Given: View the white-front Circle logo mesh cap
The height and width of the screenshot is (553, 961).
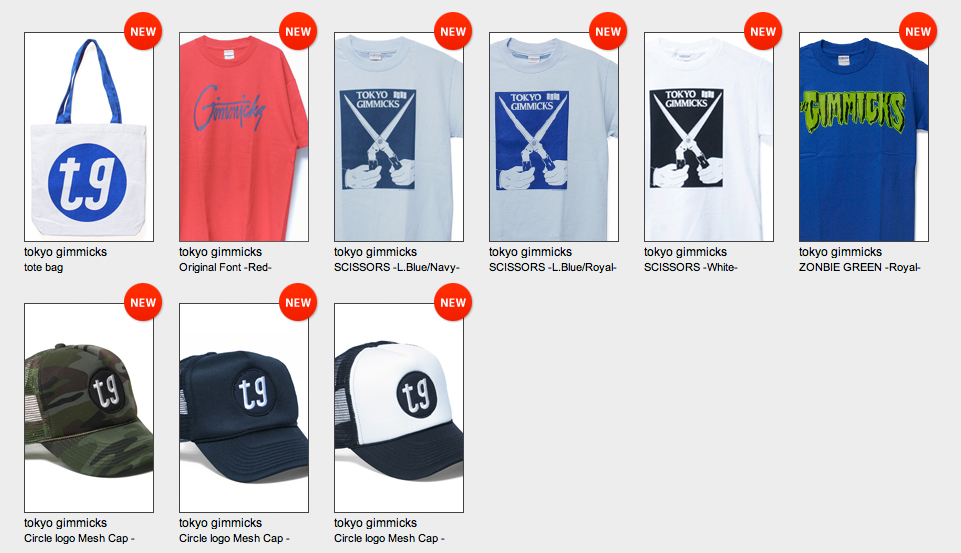Looking at the screenshot, I should tap(399, 408).
